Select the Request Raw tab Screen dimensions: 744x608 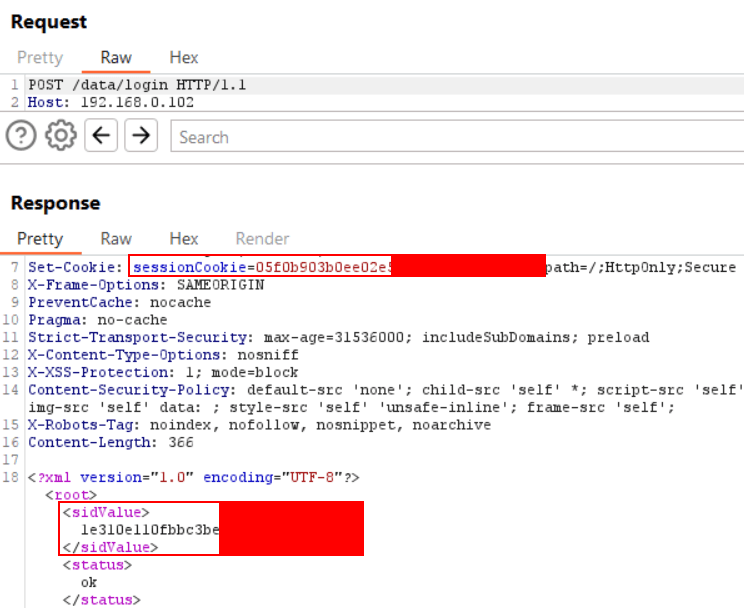tap(116, 57)
